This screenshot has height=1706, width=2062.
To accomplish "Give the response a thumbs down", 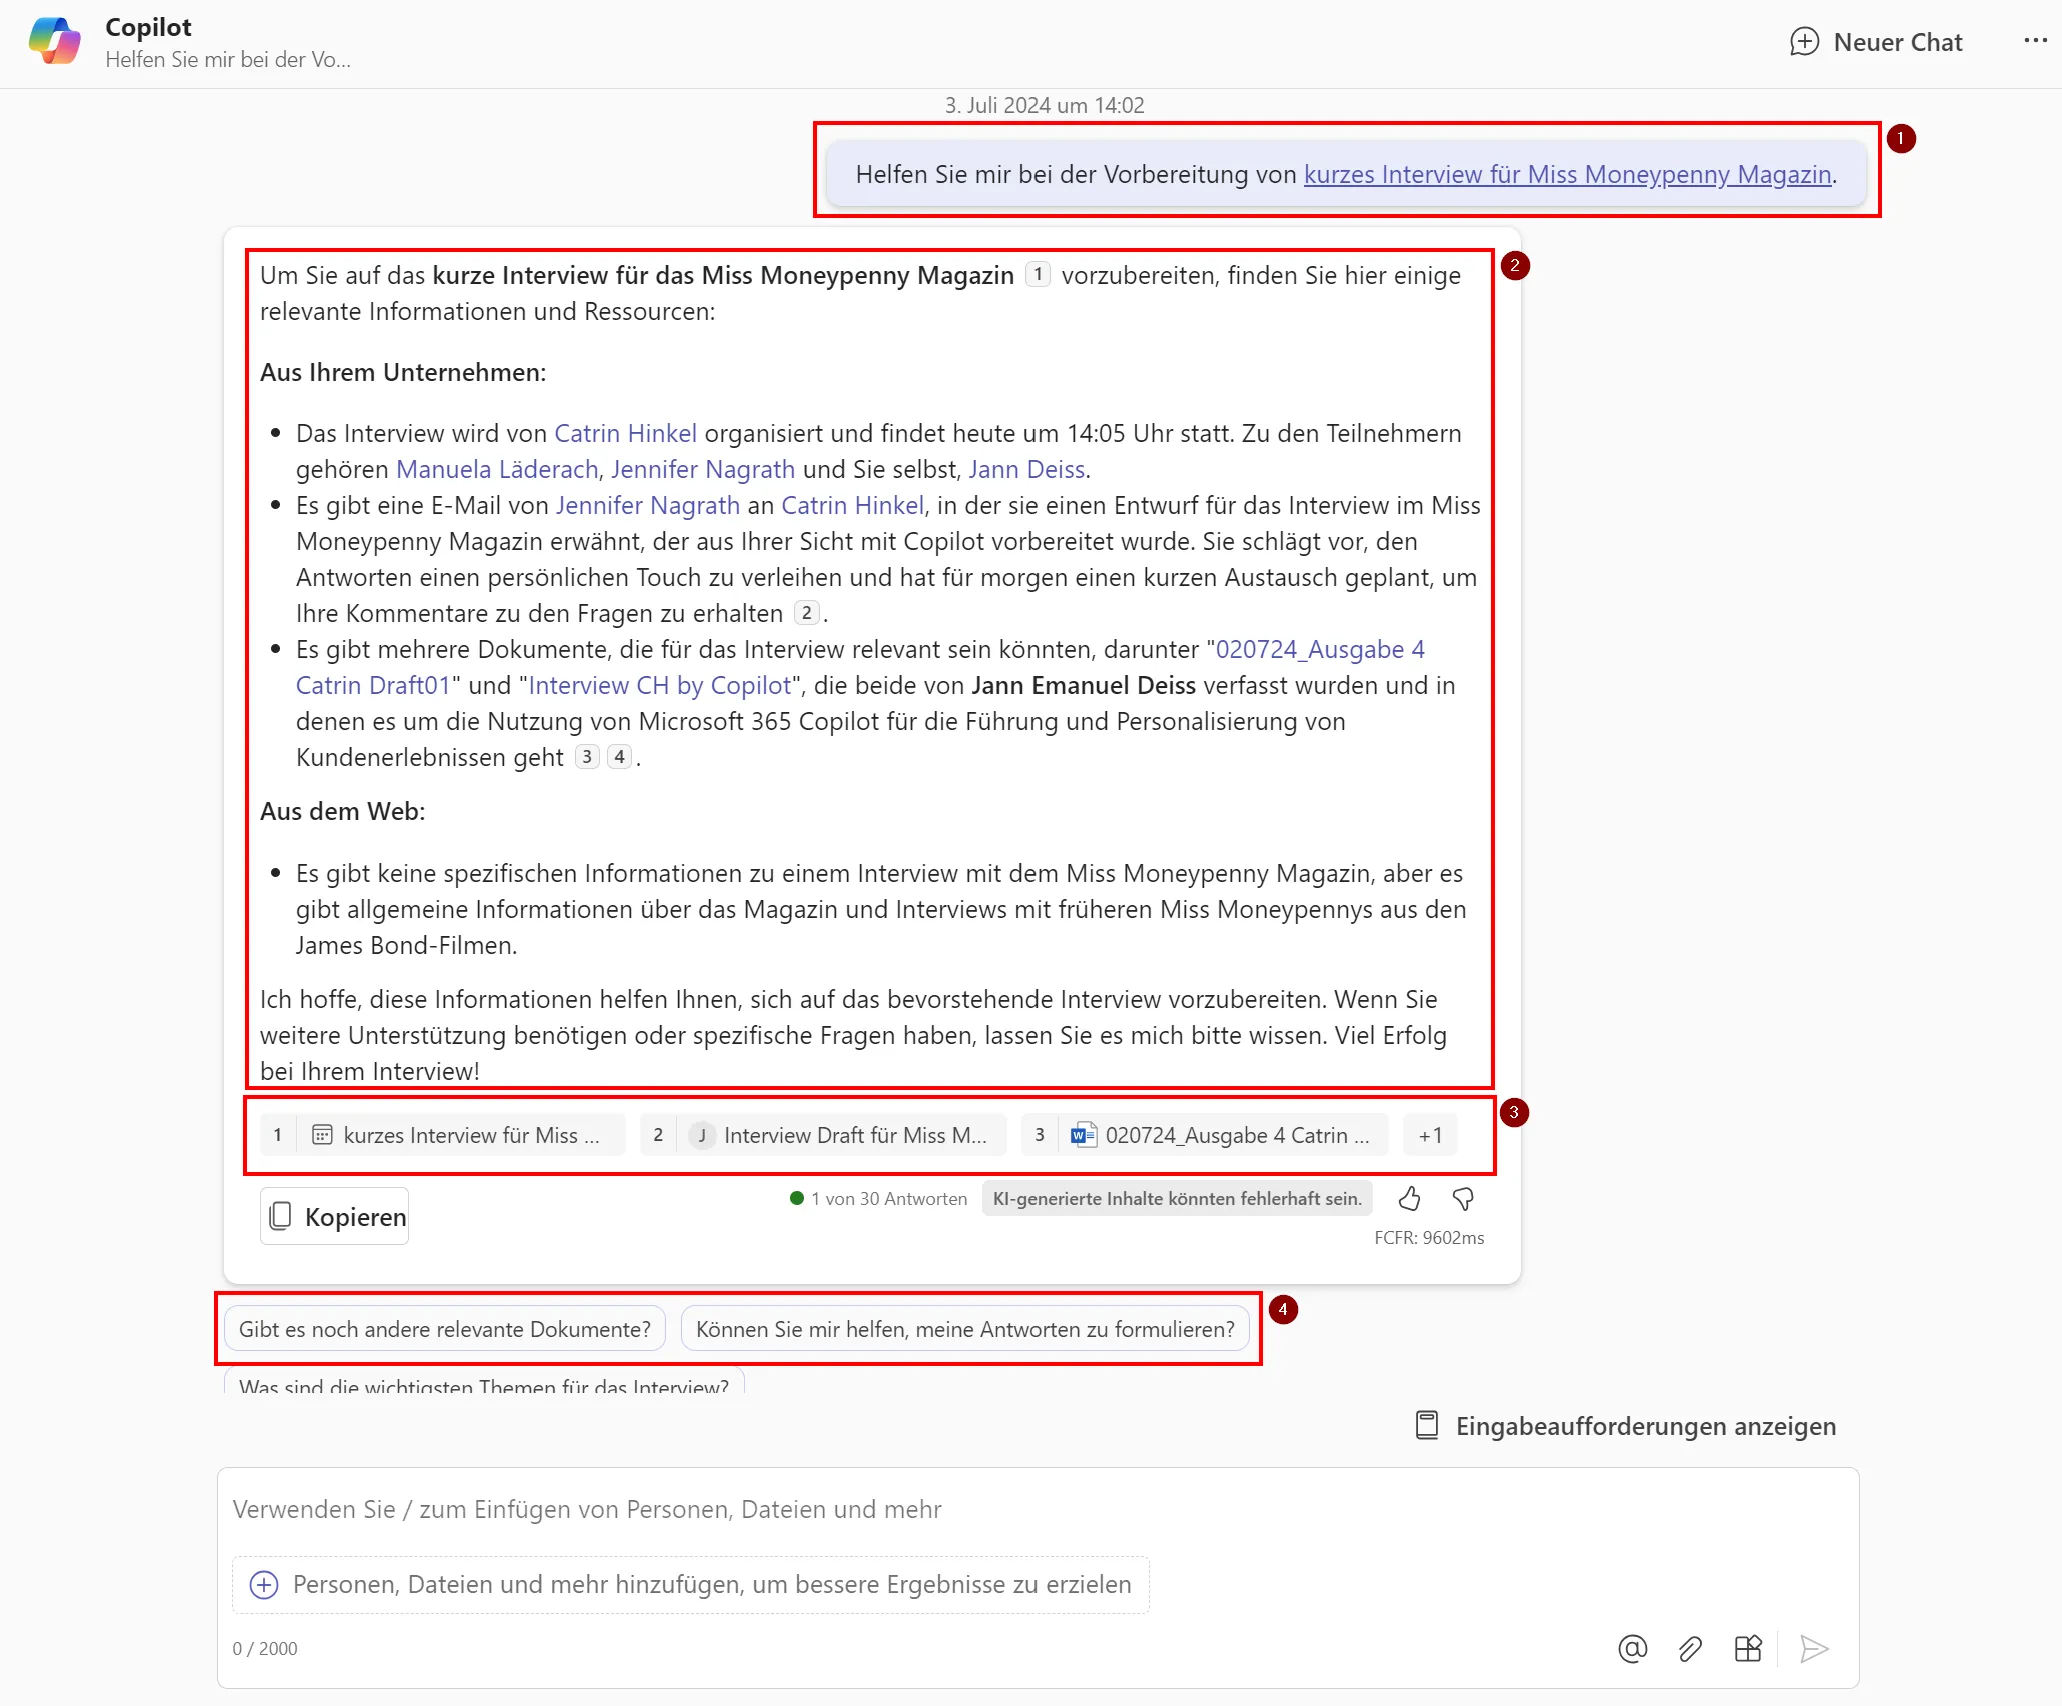I will (1463, 1198).
